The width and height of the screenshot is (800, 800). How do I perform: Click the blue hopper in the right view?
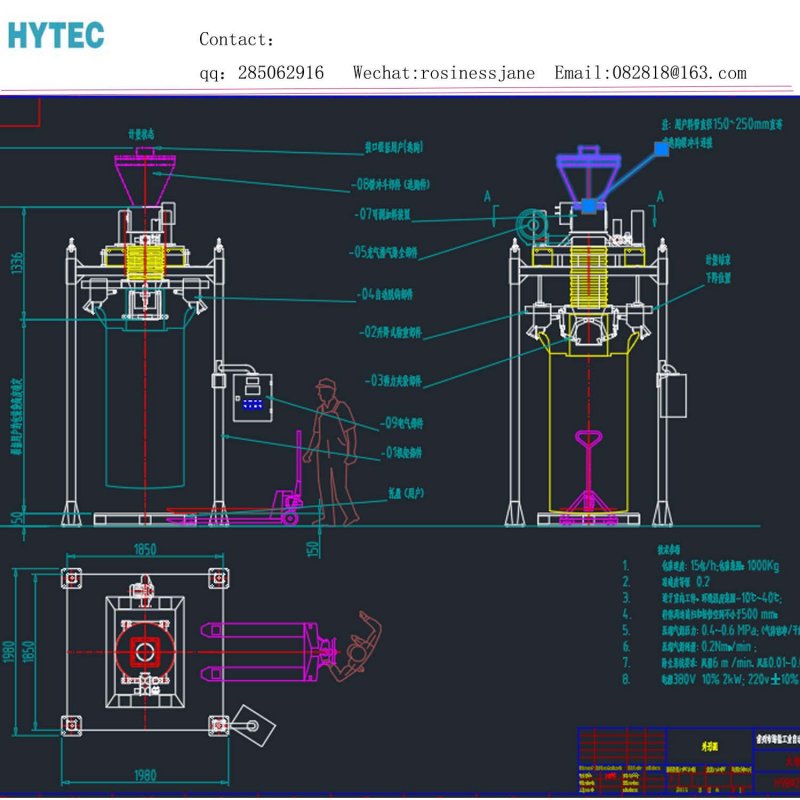click(x=588, y=177)
